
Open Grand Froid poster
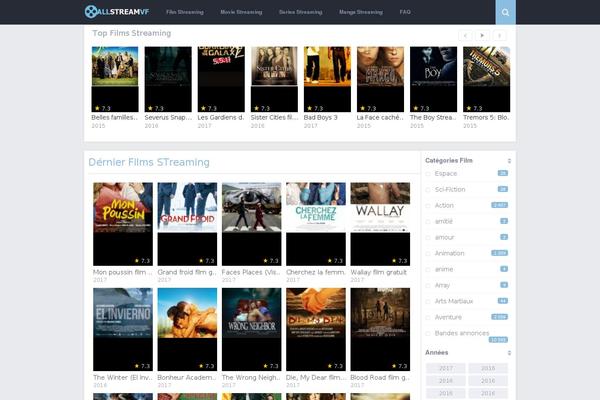187,224
